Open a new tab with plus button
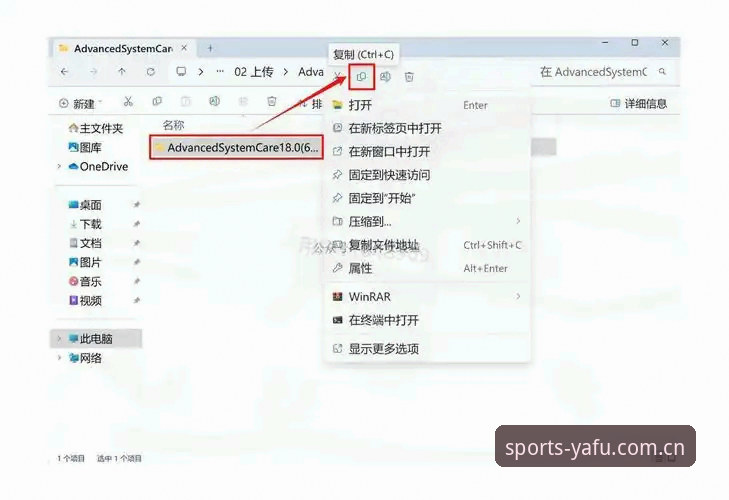Image resolution: width=729 pixels, height=500 pixels. click(210, 48)
